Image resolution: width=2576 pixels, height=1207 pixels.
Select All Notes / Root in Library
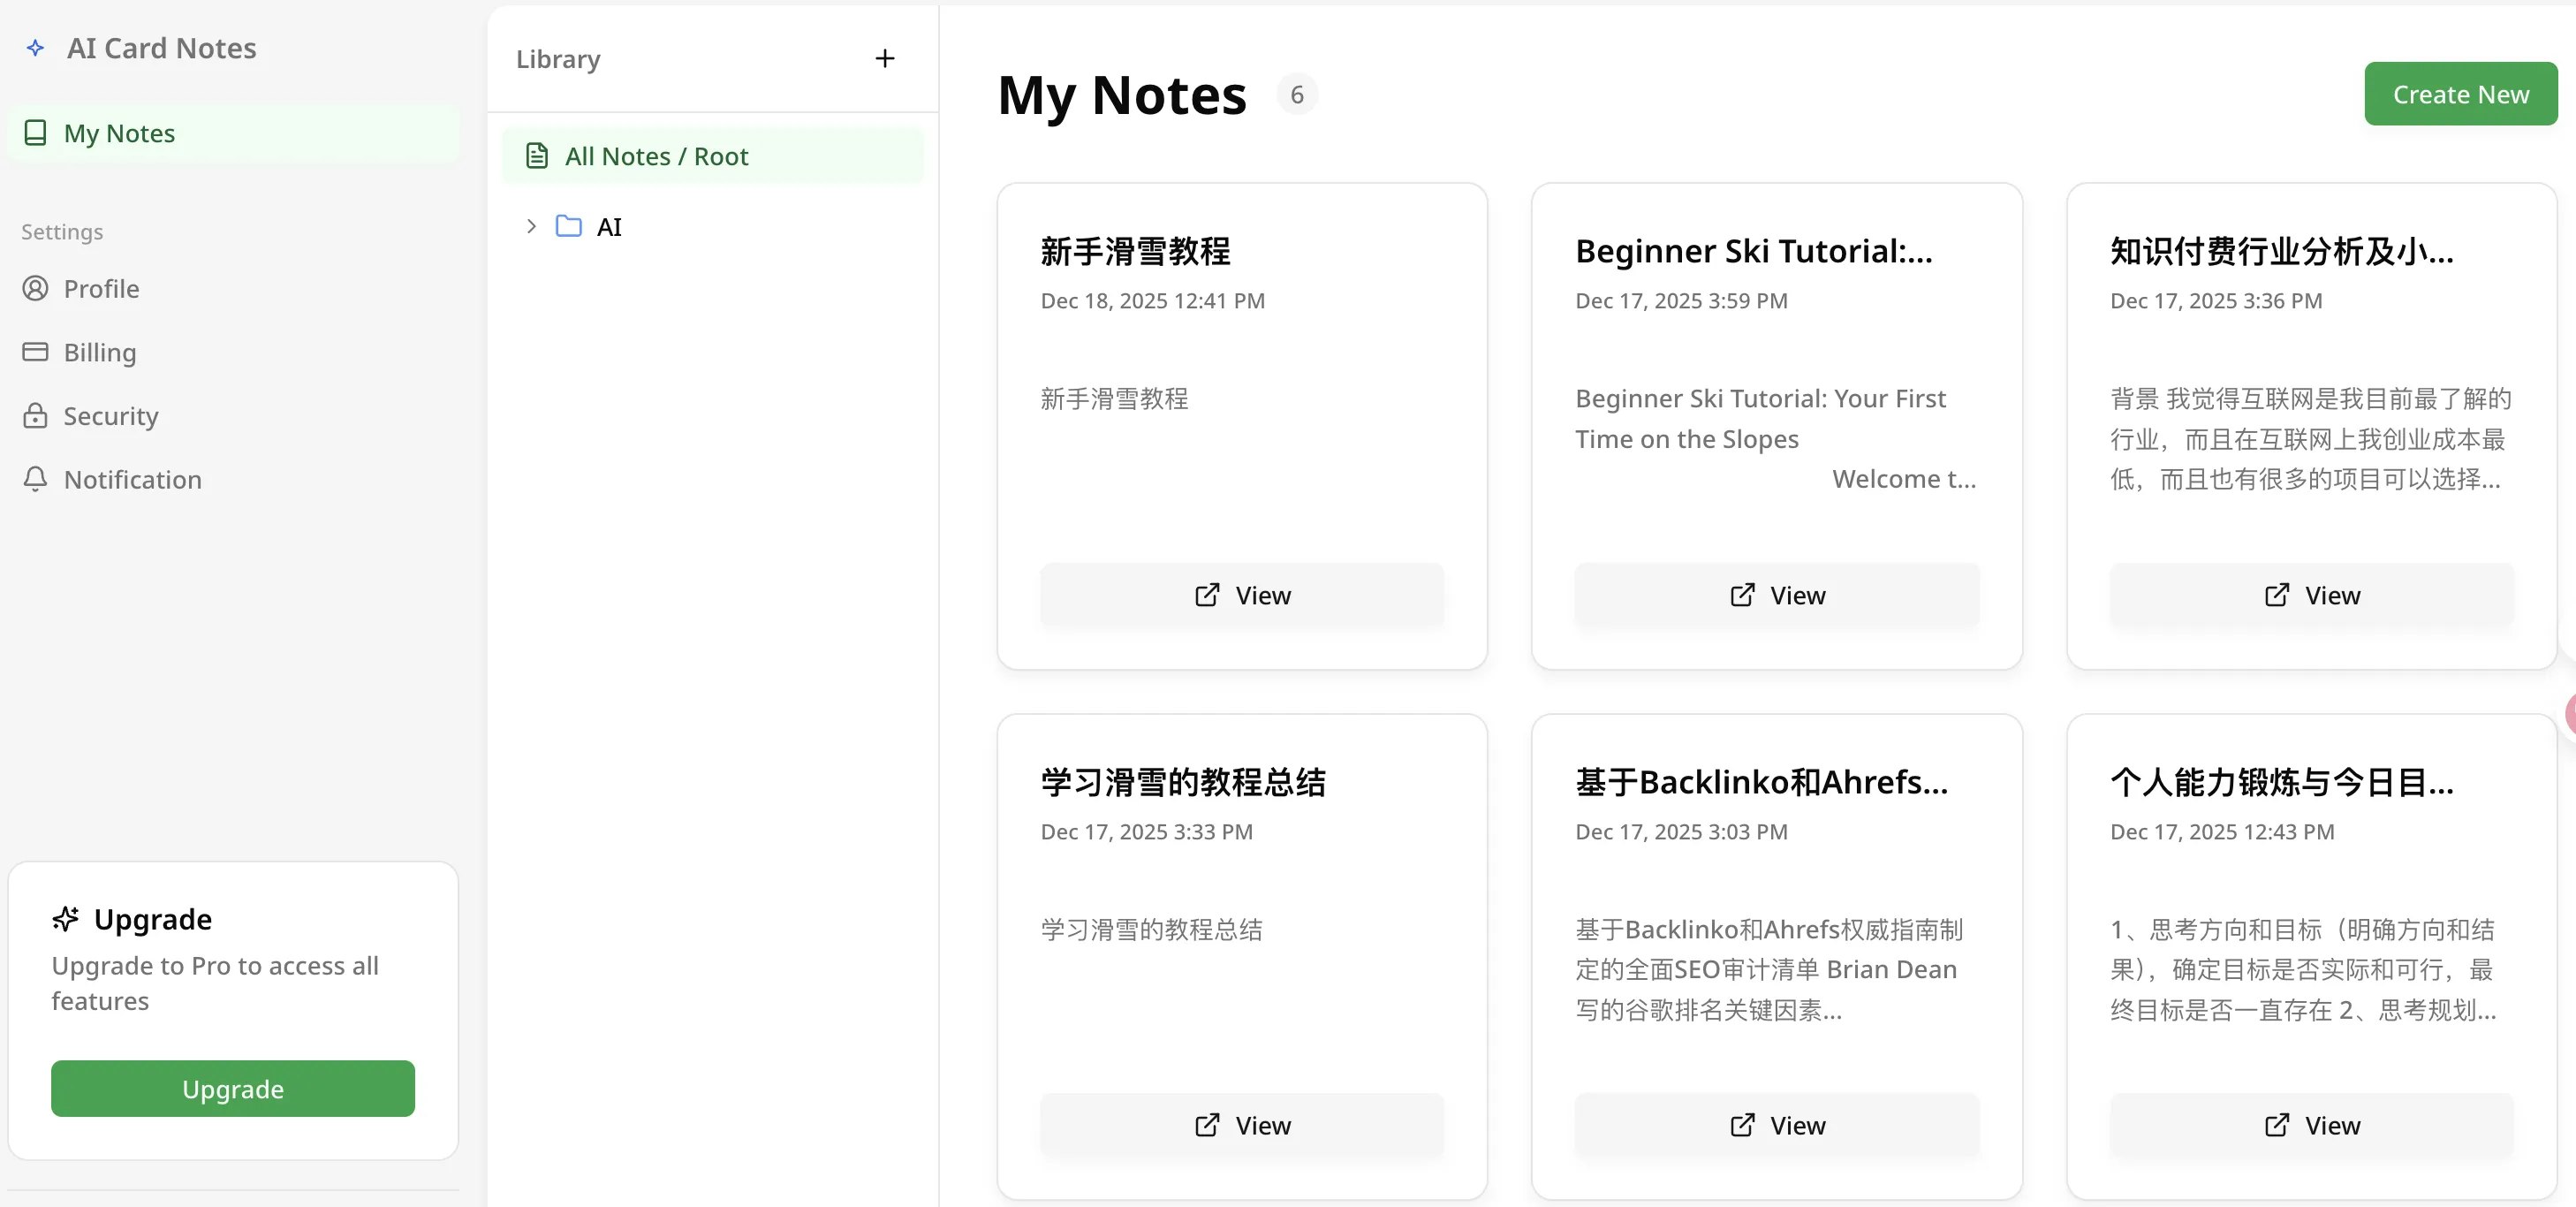657,156
